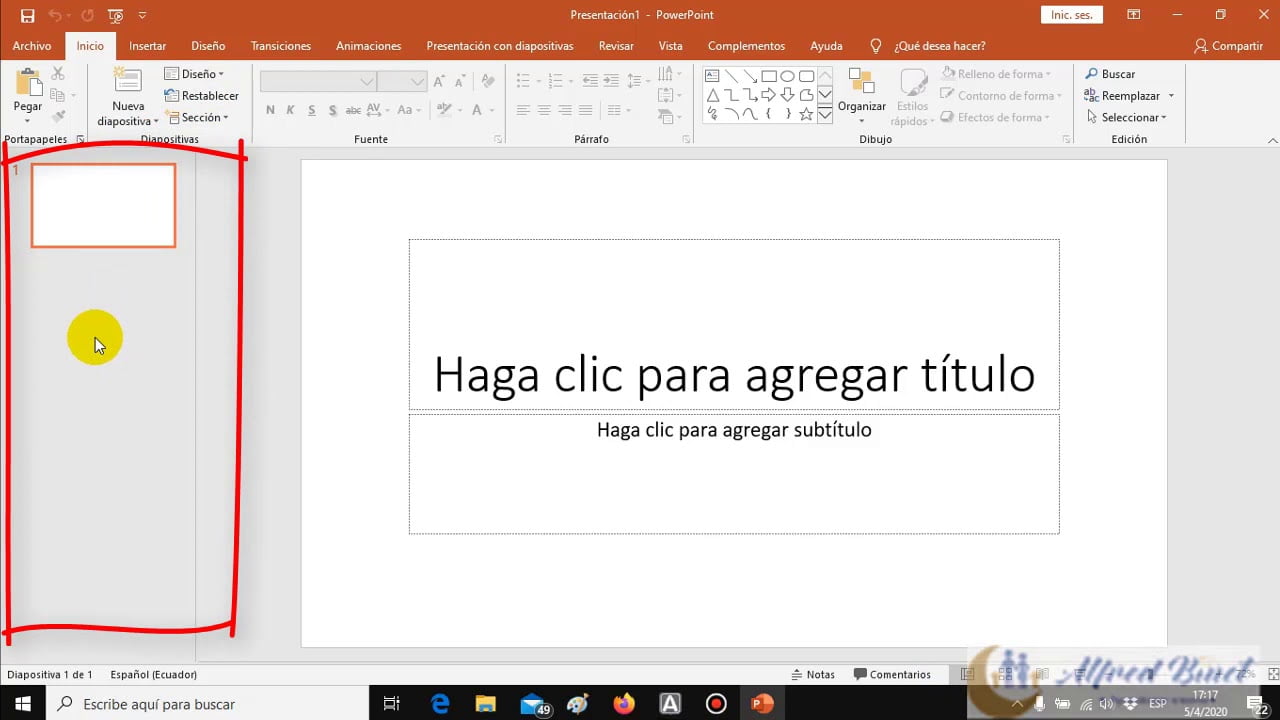Image resolution: width=1280 pixels, height=720 pixels.
Task: Expand the Diseño layout dropdown
Action: (x=195, y=74)
